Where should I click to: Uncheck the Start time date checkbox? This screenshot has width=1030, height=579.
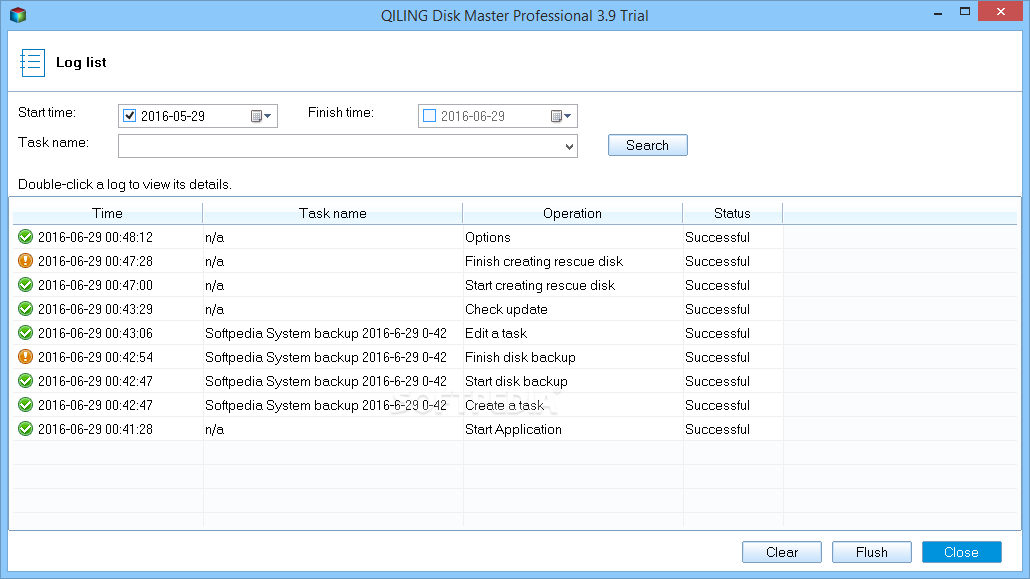(x=129, y=116)
